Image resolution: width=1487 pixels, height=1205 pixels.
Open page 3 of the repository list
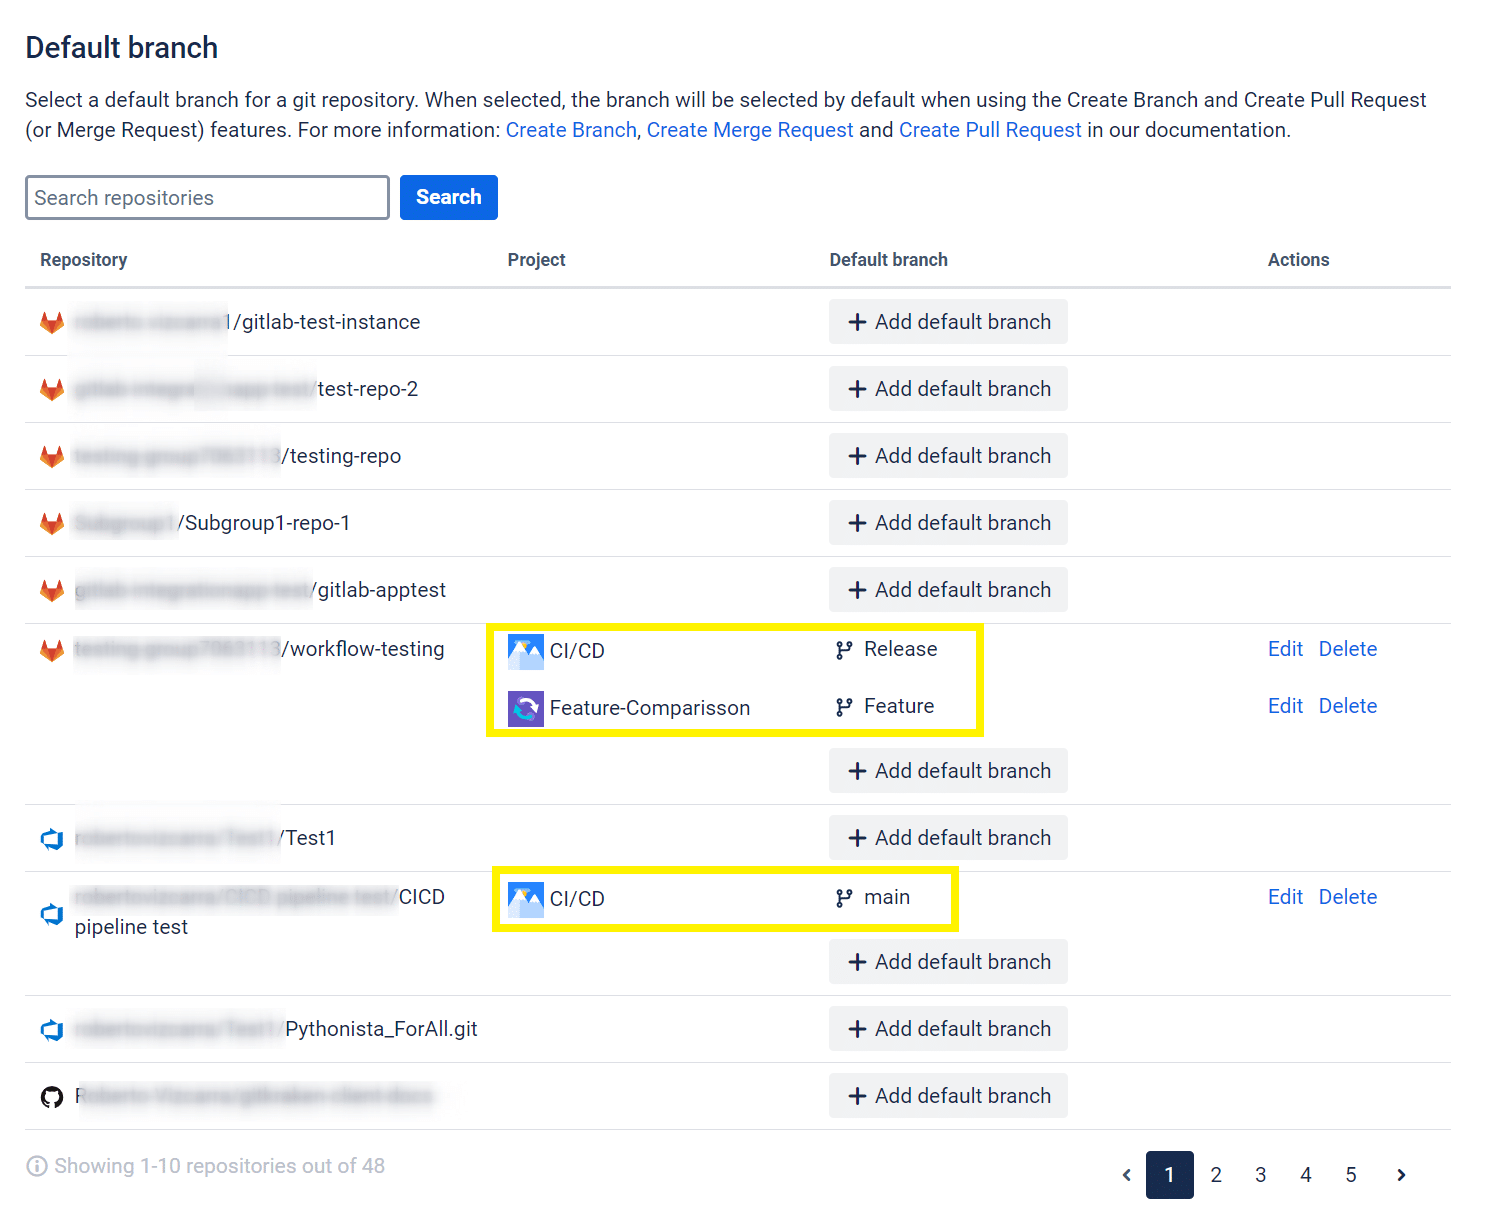(1260, 1175)
